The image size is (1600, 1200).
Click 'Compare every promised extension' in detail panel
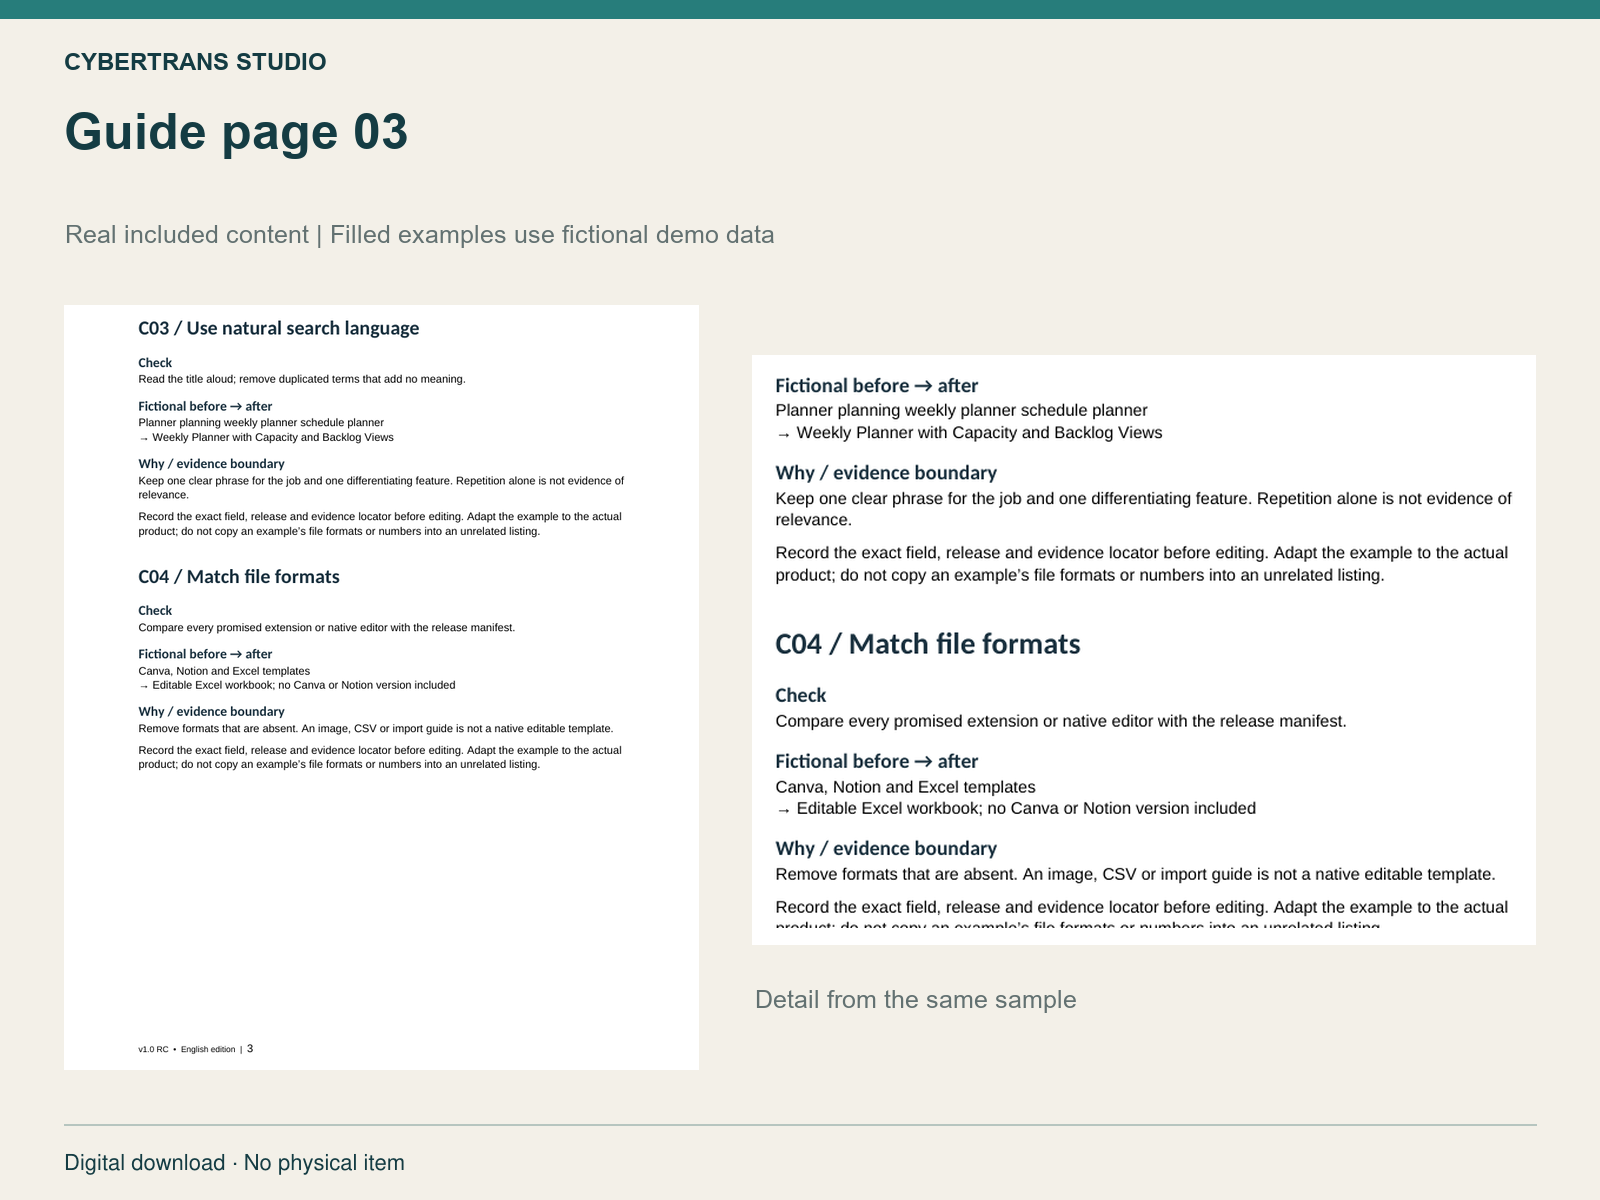(1061, 721)
